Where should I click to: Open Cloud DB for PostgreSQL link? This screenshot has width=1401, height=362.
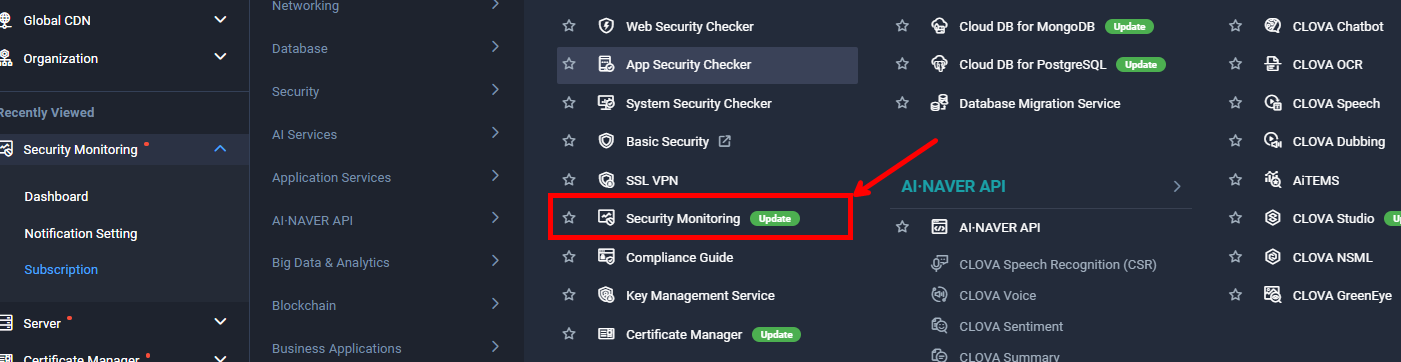coord(1033,64)
